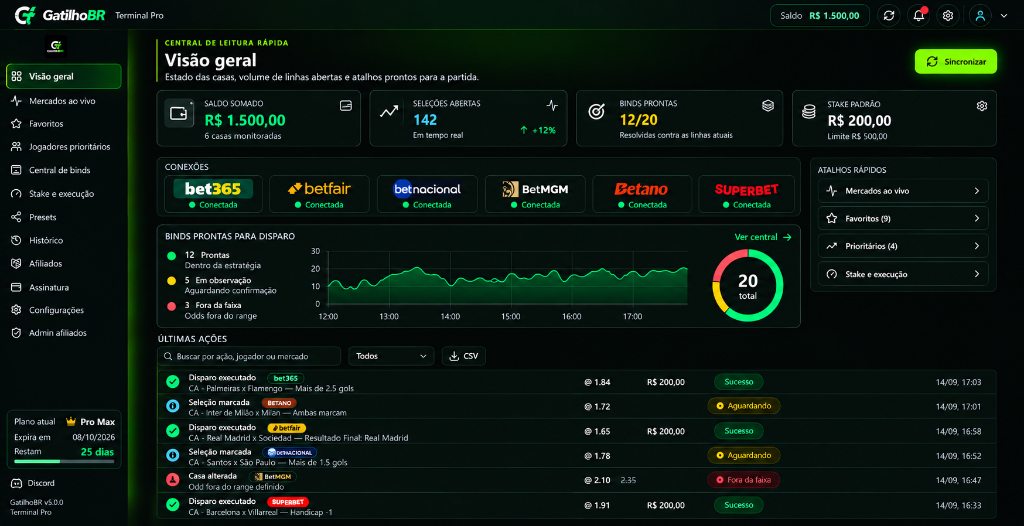Screen dimensions: 1024x526
Task: Click the notification bell icon
Action: [918, 15]
